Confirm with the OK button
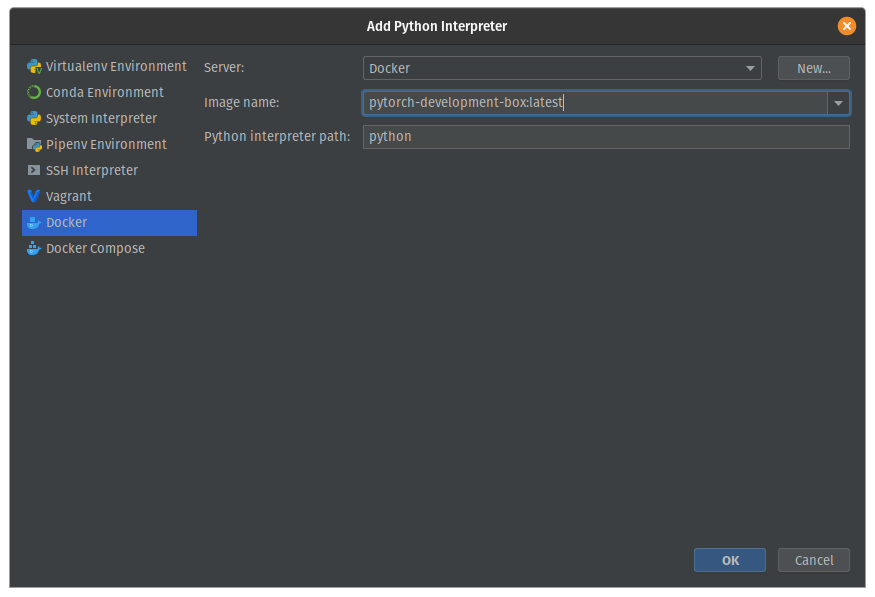875x597 pixels. point(730,561)
